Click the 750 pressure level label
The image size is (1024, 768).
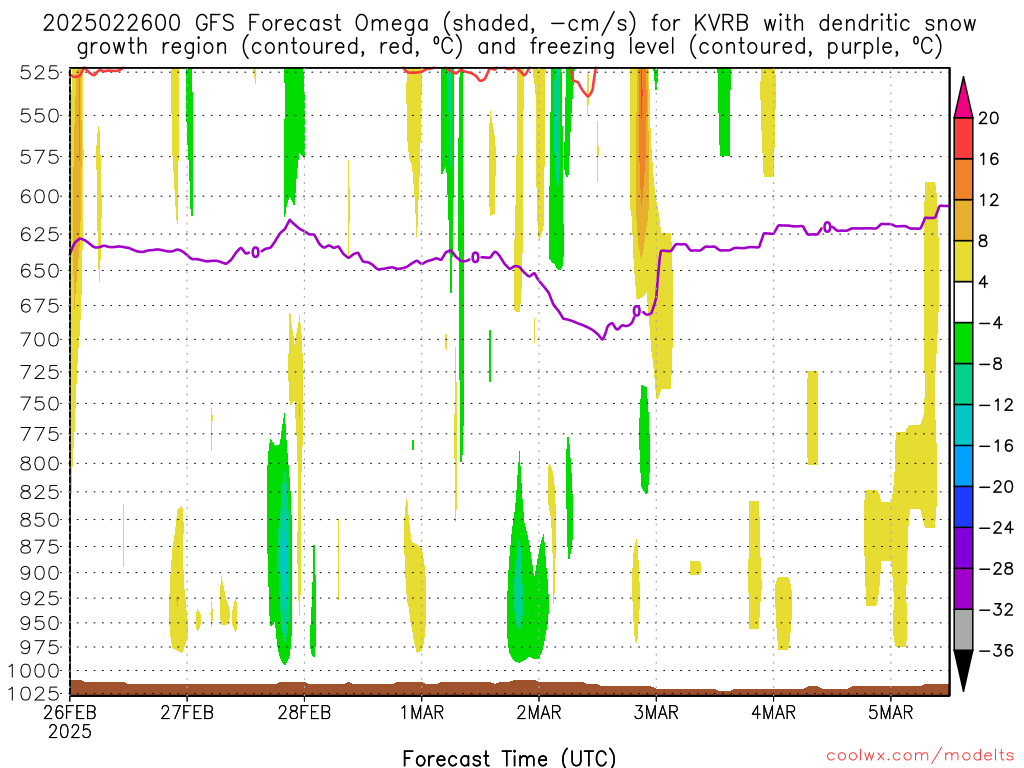(40, 403)
